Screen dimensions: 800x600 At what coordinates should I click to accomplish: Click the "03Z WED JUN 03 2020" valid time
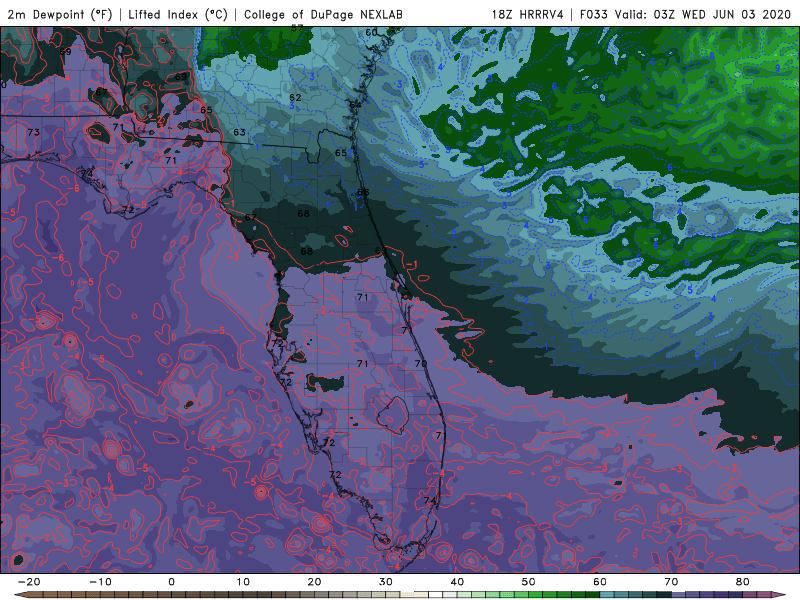coord(722,14)
